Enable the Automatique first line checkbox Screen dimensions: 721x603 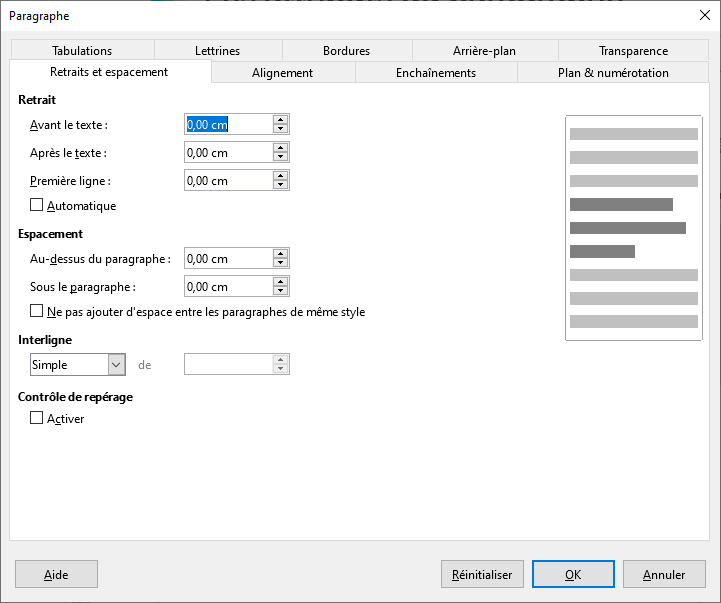point(37,206)
